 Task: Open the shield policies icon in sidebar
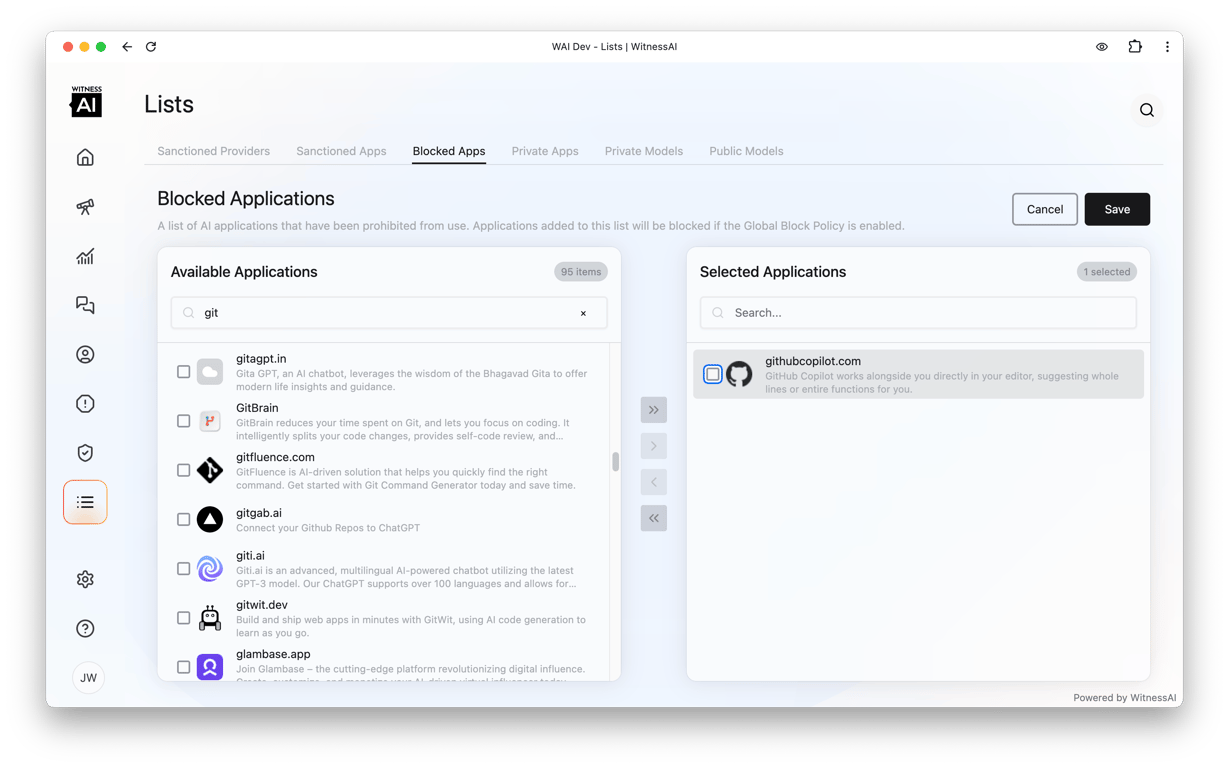85,453
